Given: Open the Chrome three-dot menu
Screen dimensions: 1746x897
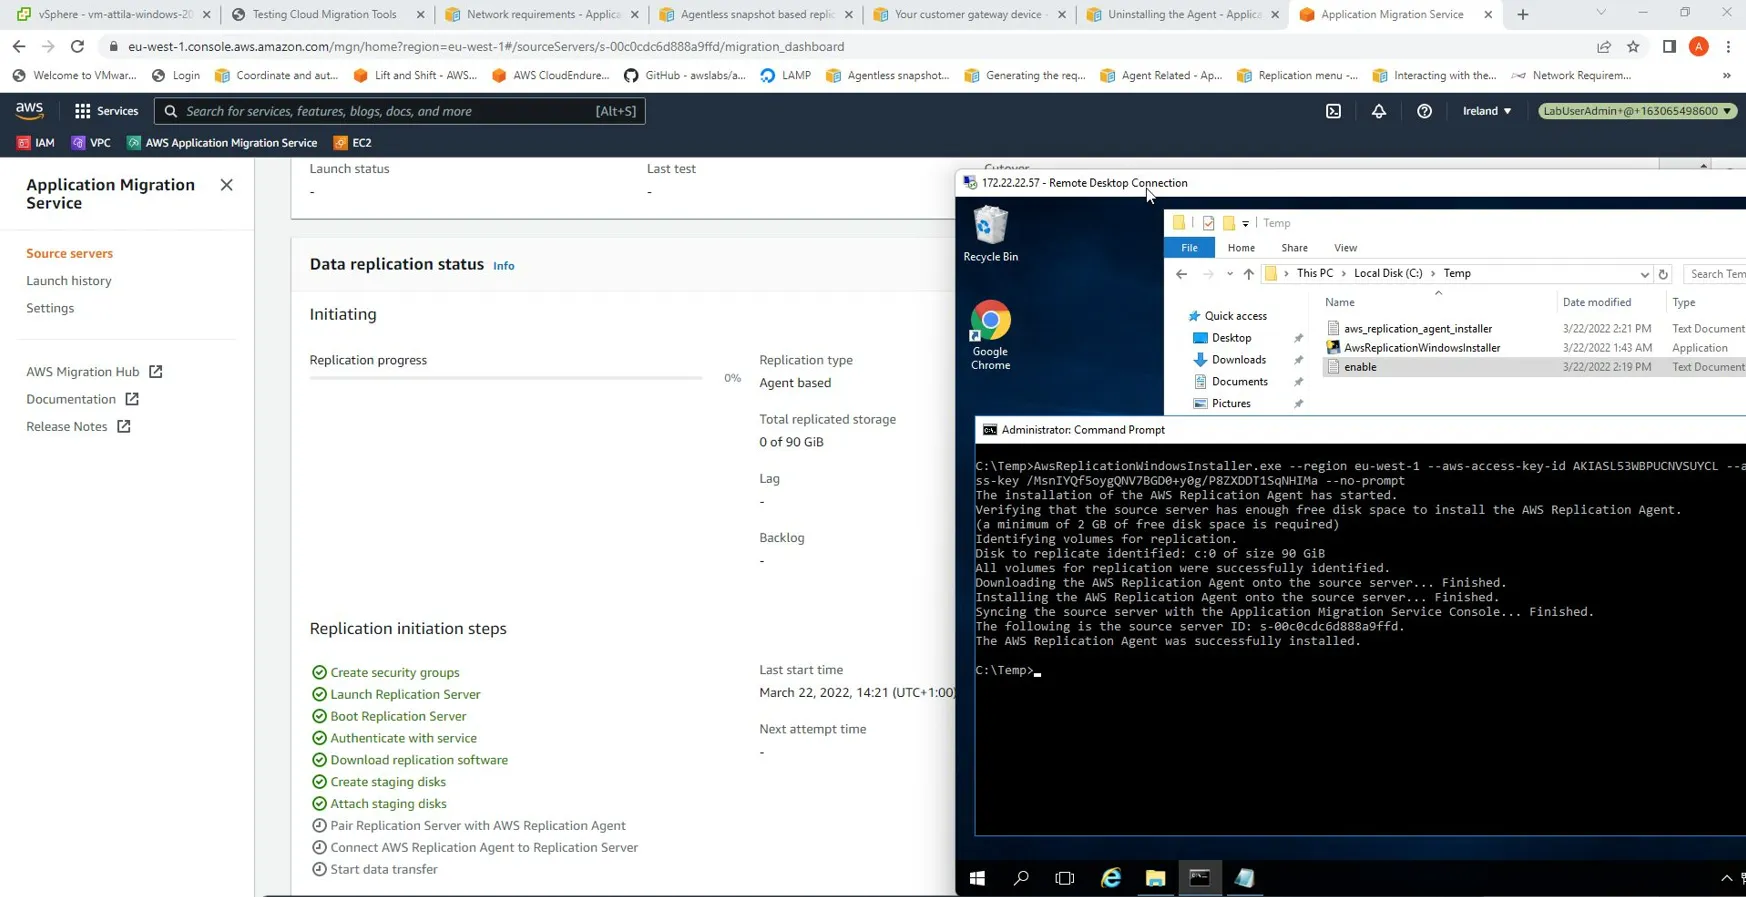Looking at the screenshot, I should [x=1728, y=46].
